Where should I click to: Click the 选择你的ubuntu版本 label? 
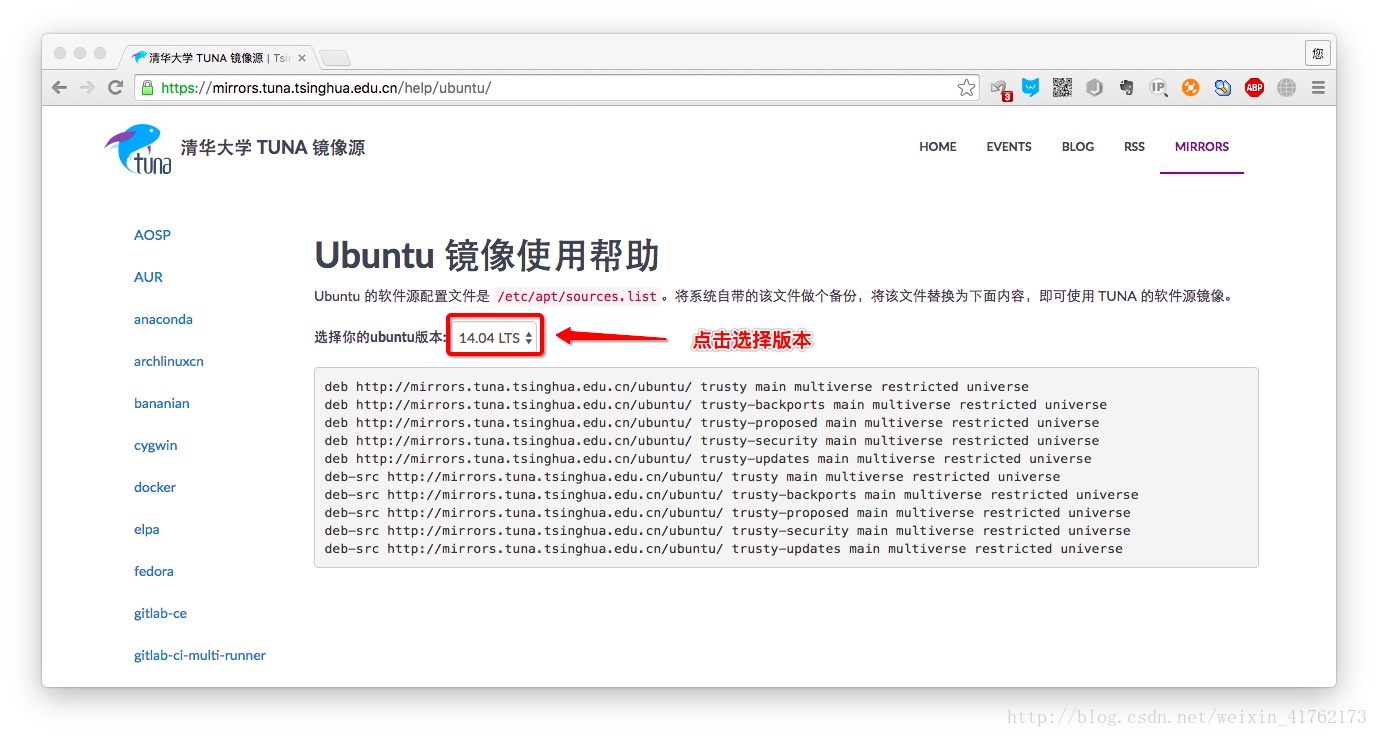[382, 337]
